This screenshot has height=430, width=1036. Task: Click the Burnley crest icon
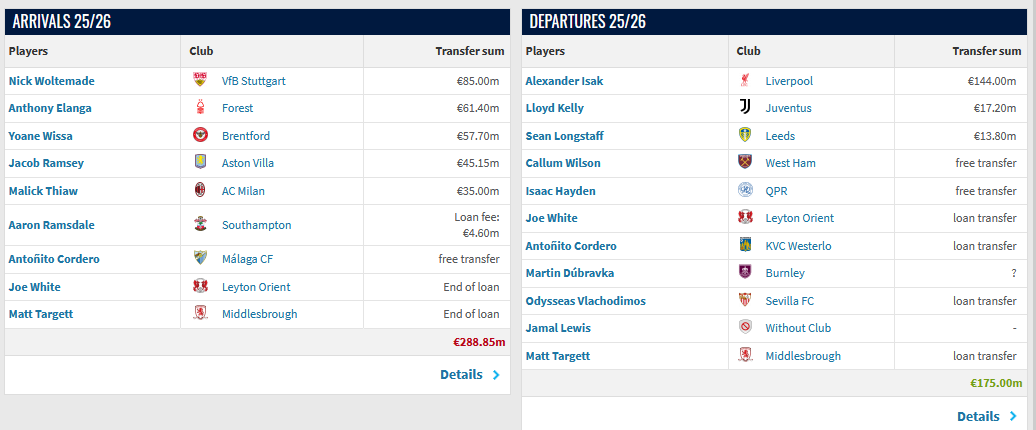point(745,273)
